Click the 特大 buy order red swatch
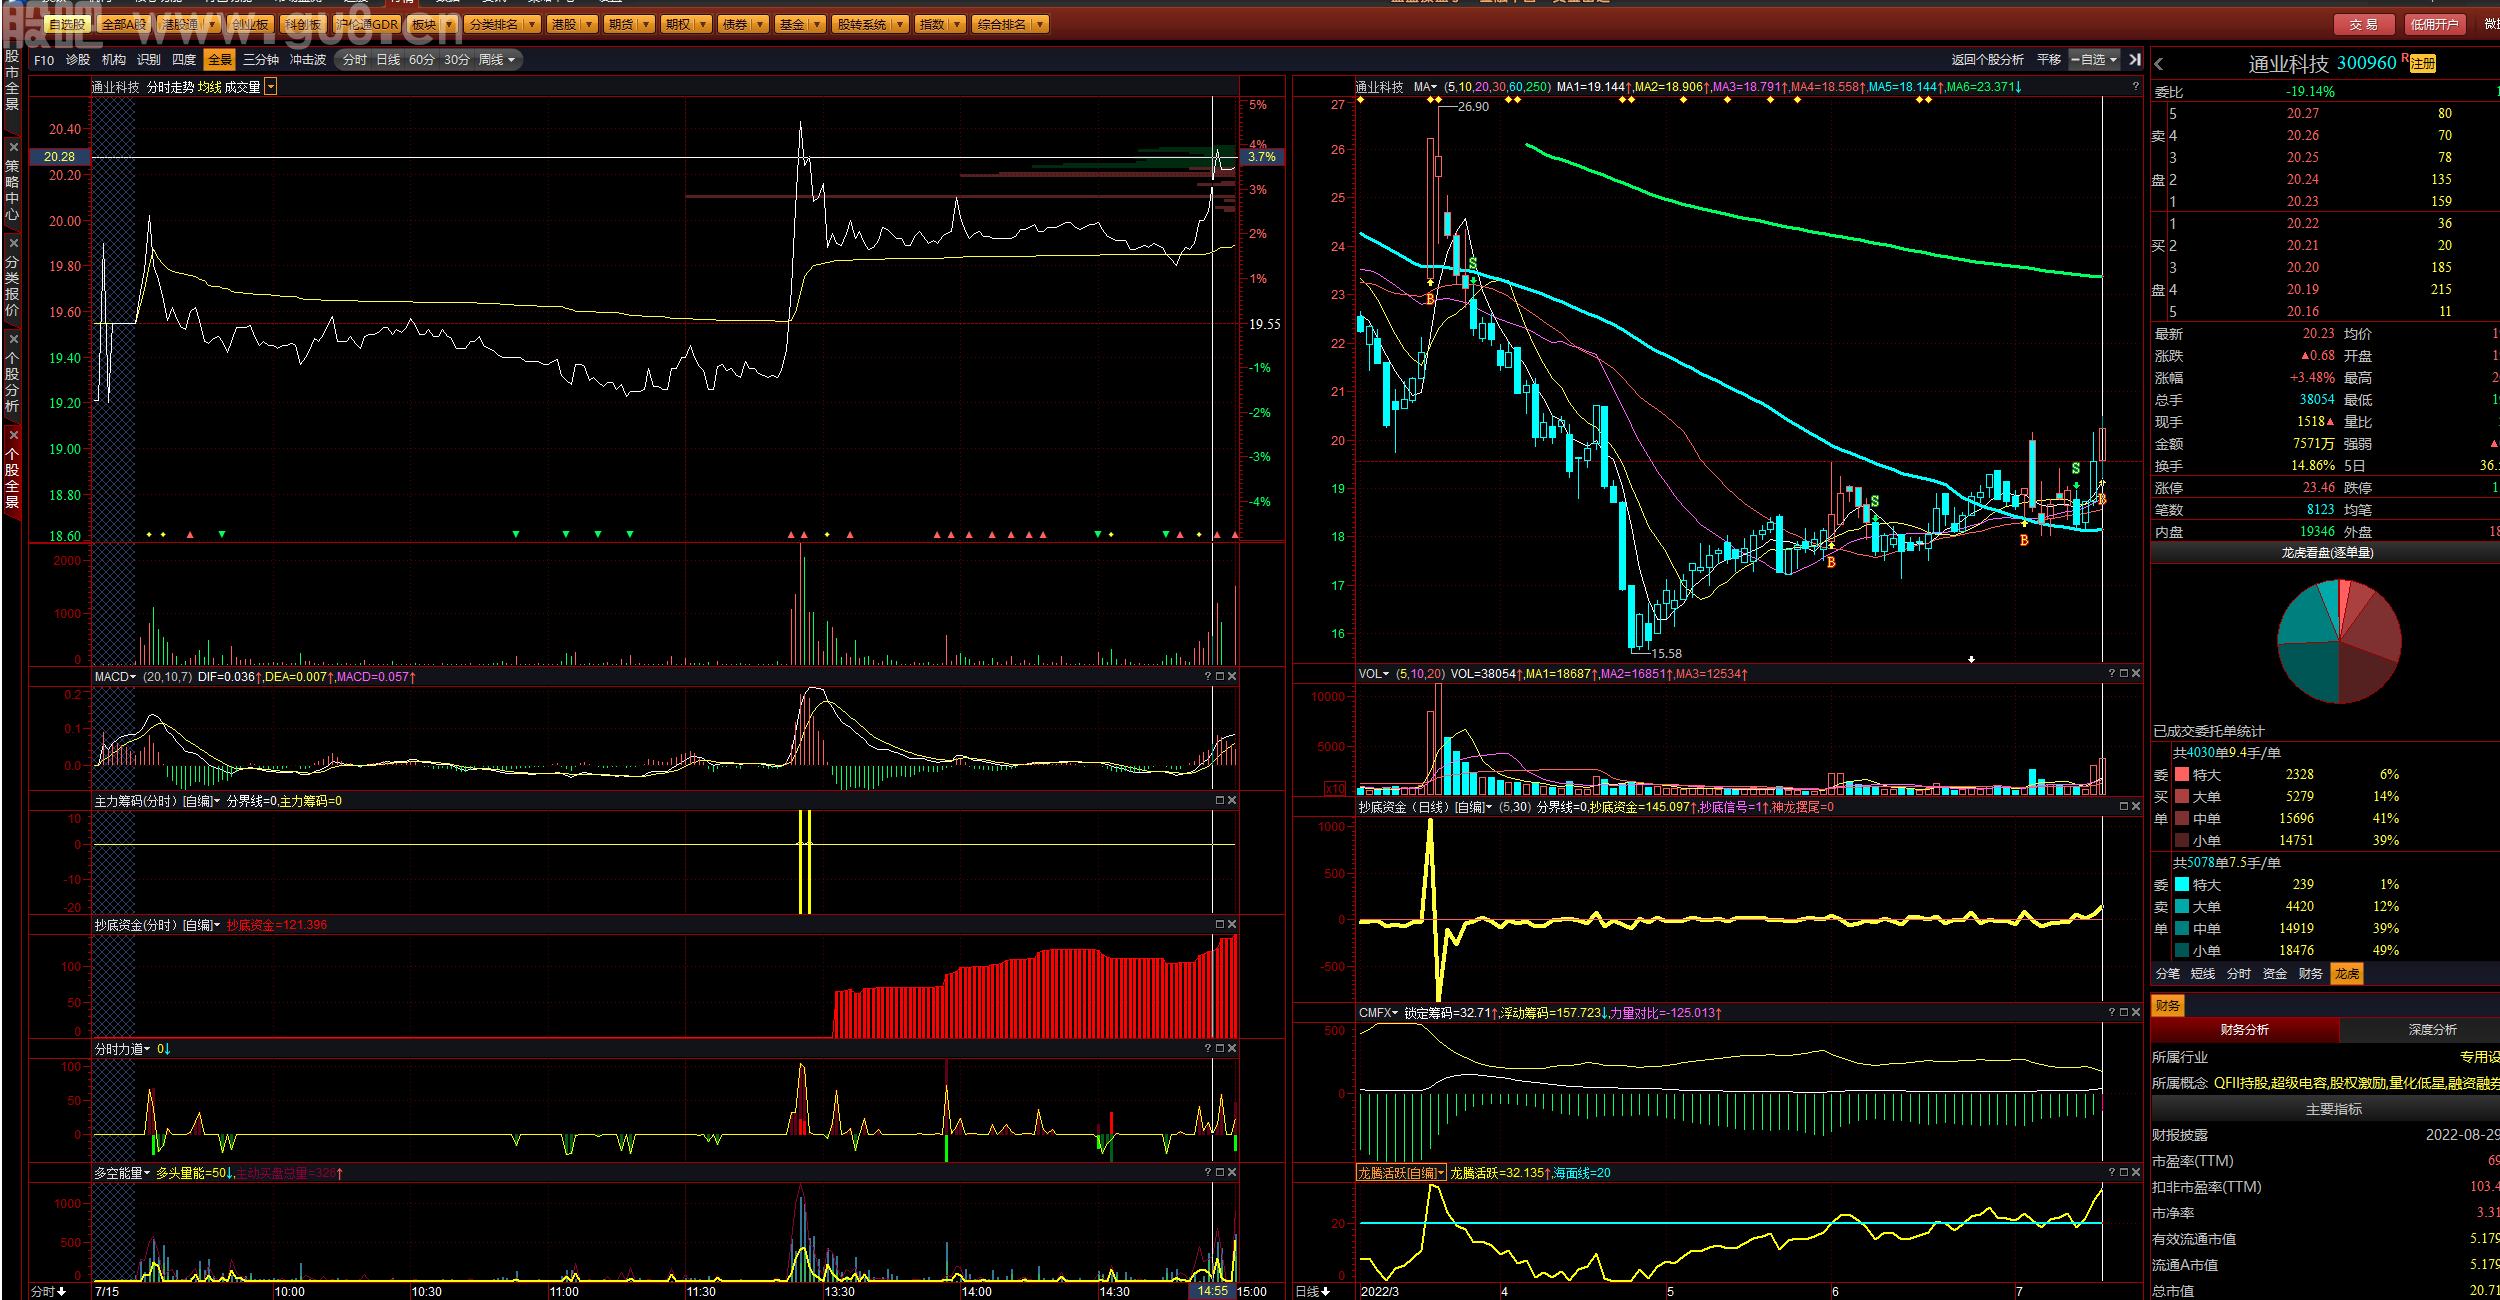 click(2181, 775)
